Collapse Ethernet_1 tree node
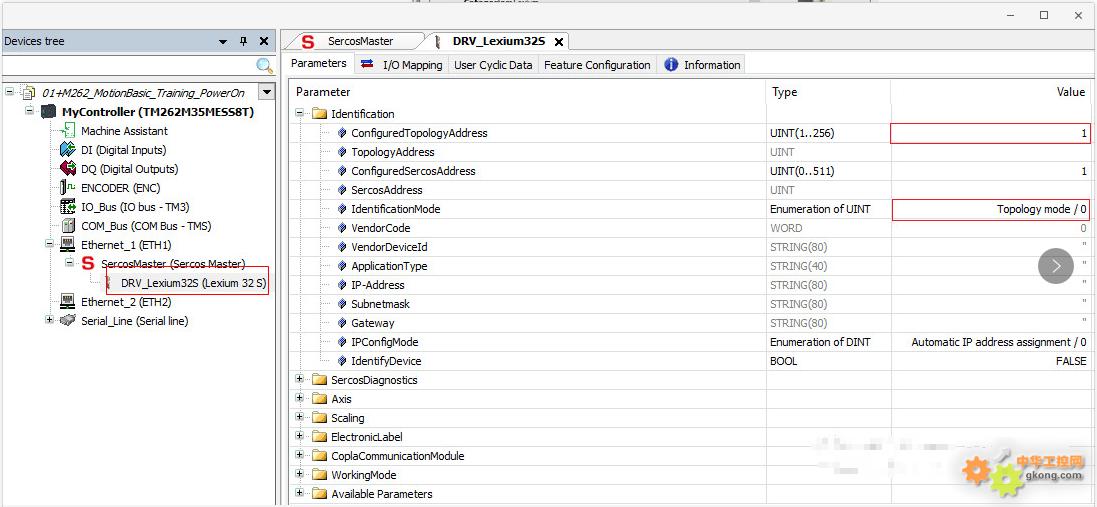Screen dimensions: 1097x507 pos(49,244)
